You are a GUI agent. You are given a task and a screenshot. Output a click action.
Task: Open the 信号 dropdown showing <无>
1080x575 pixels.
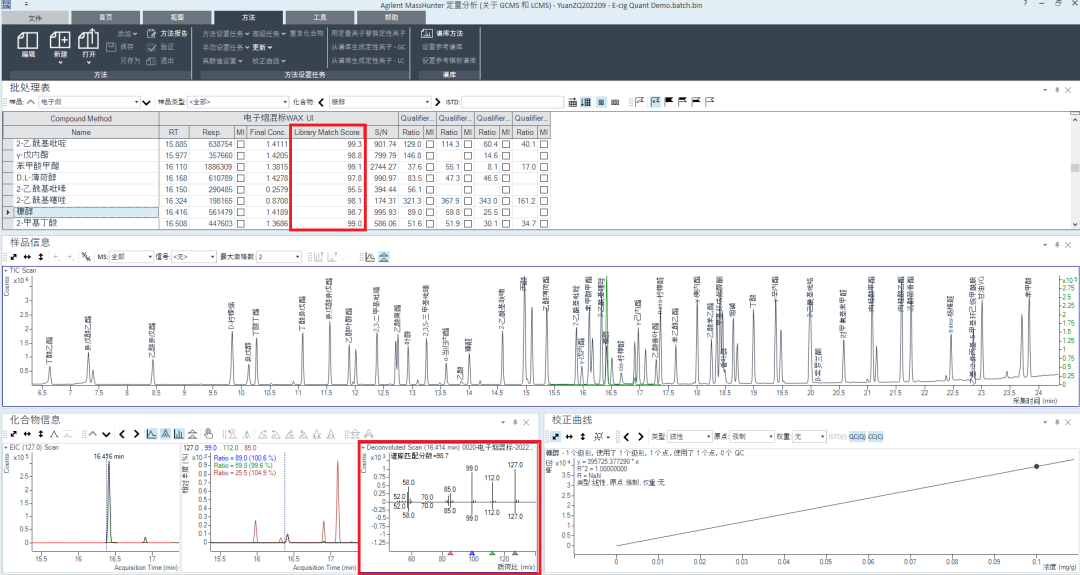point(193,257)
